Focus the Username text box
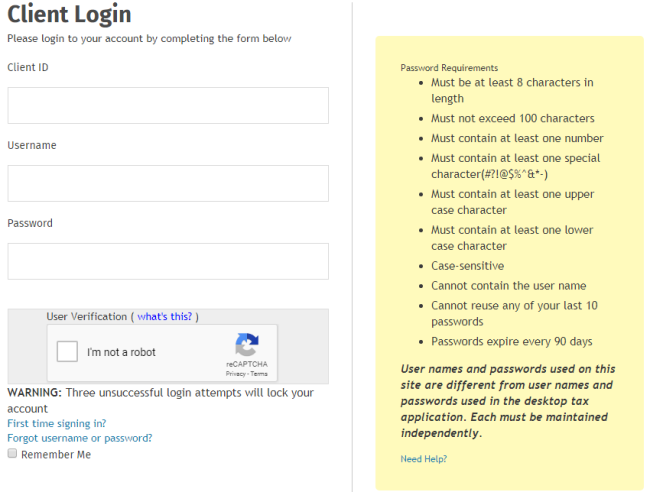 [168, 183]
